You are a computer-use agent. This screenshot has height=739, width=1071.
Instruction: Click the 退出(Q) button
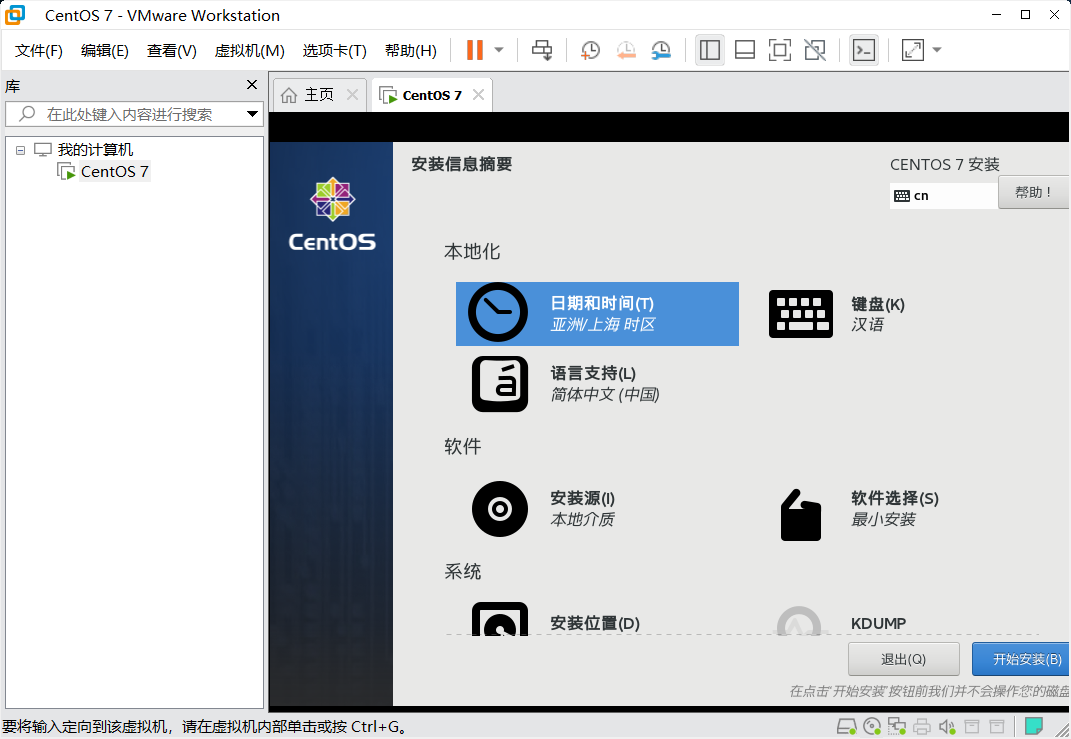tap(904, 659)
